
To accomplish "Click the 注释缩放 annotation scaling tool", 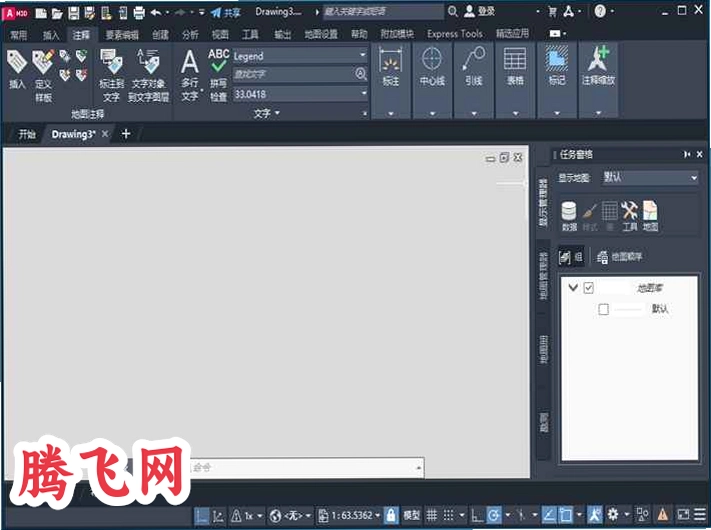I will tap(598, 68).
